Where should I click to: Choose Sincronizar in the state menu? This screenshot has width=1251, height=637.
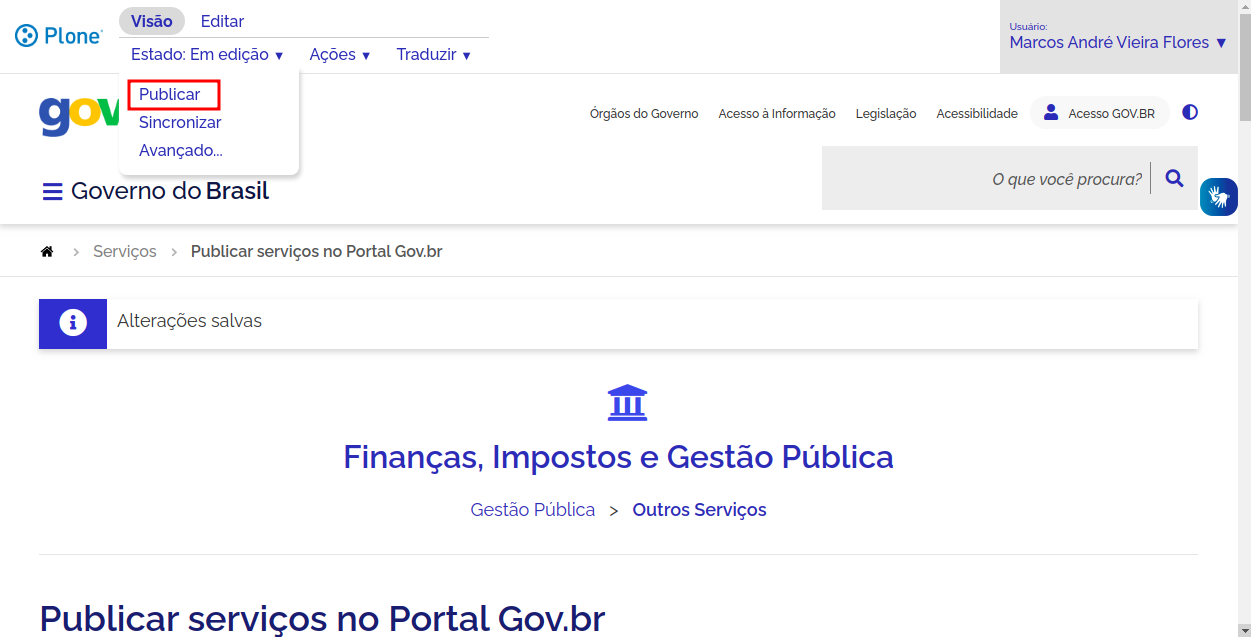(x=180, y=123)
